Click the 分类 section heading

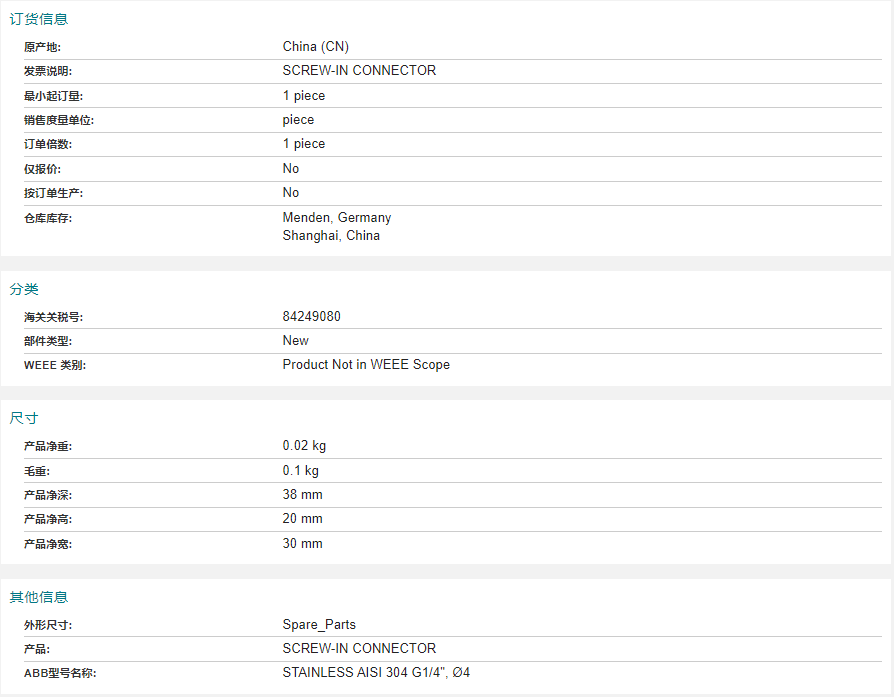pyautogui.click(x=24, y=289)
